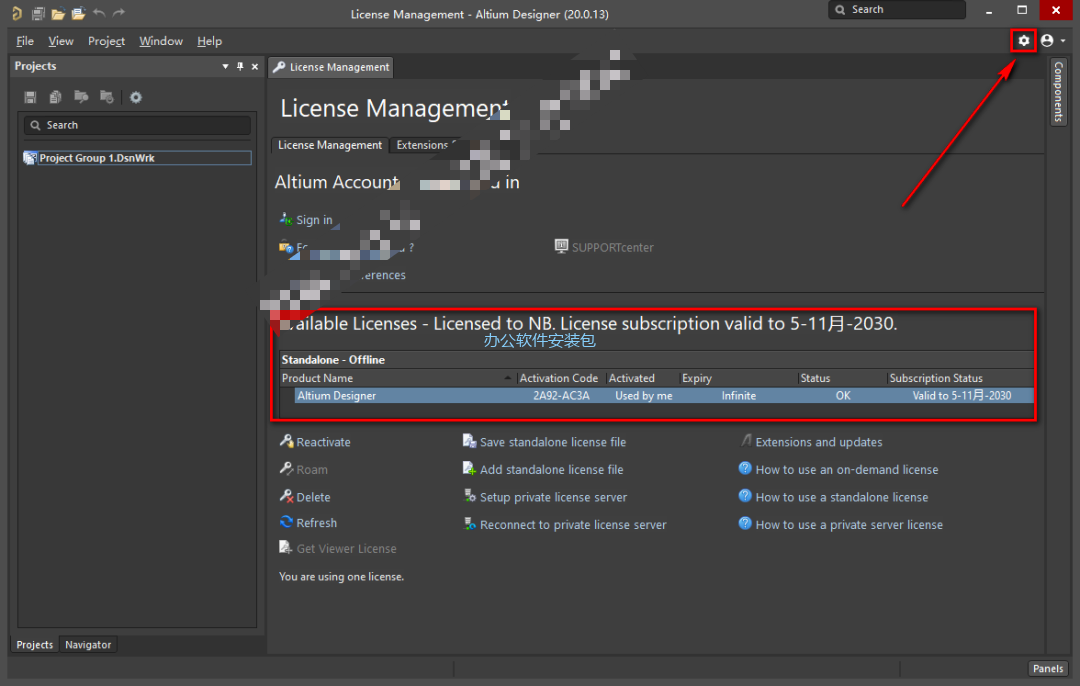Click the Add standalone license file icon
The height and width of the screenshot is (686, 1080).
tap(470, 469)
